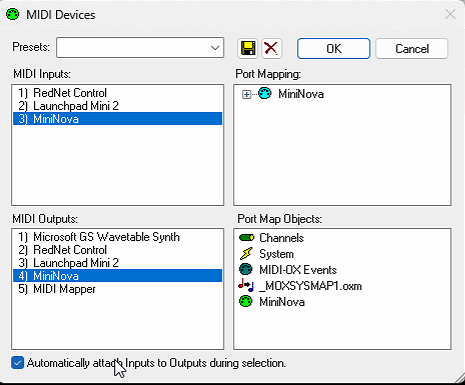Click the Channels label in Port Map Objects
Image resolution: width=465 pixels, height=385 pixels.
tap(281, 238)
